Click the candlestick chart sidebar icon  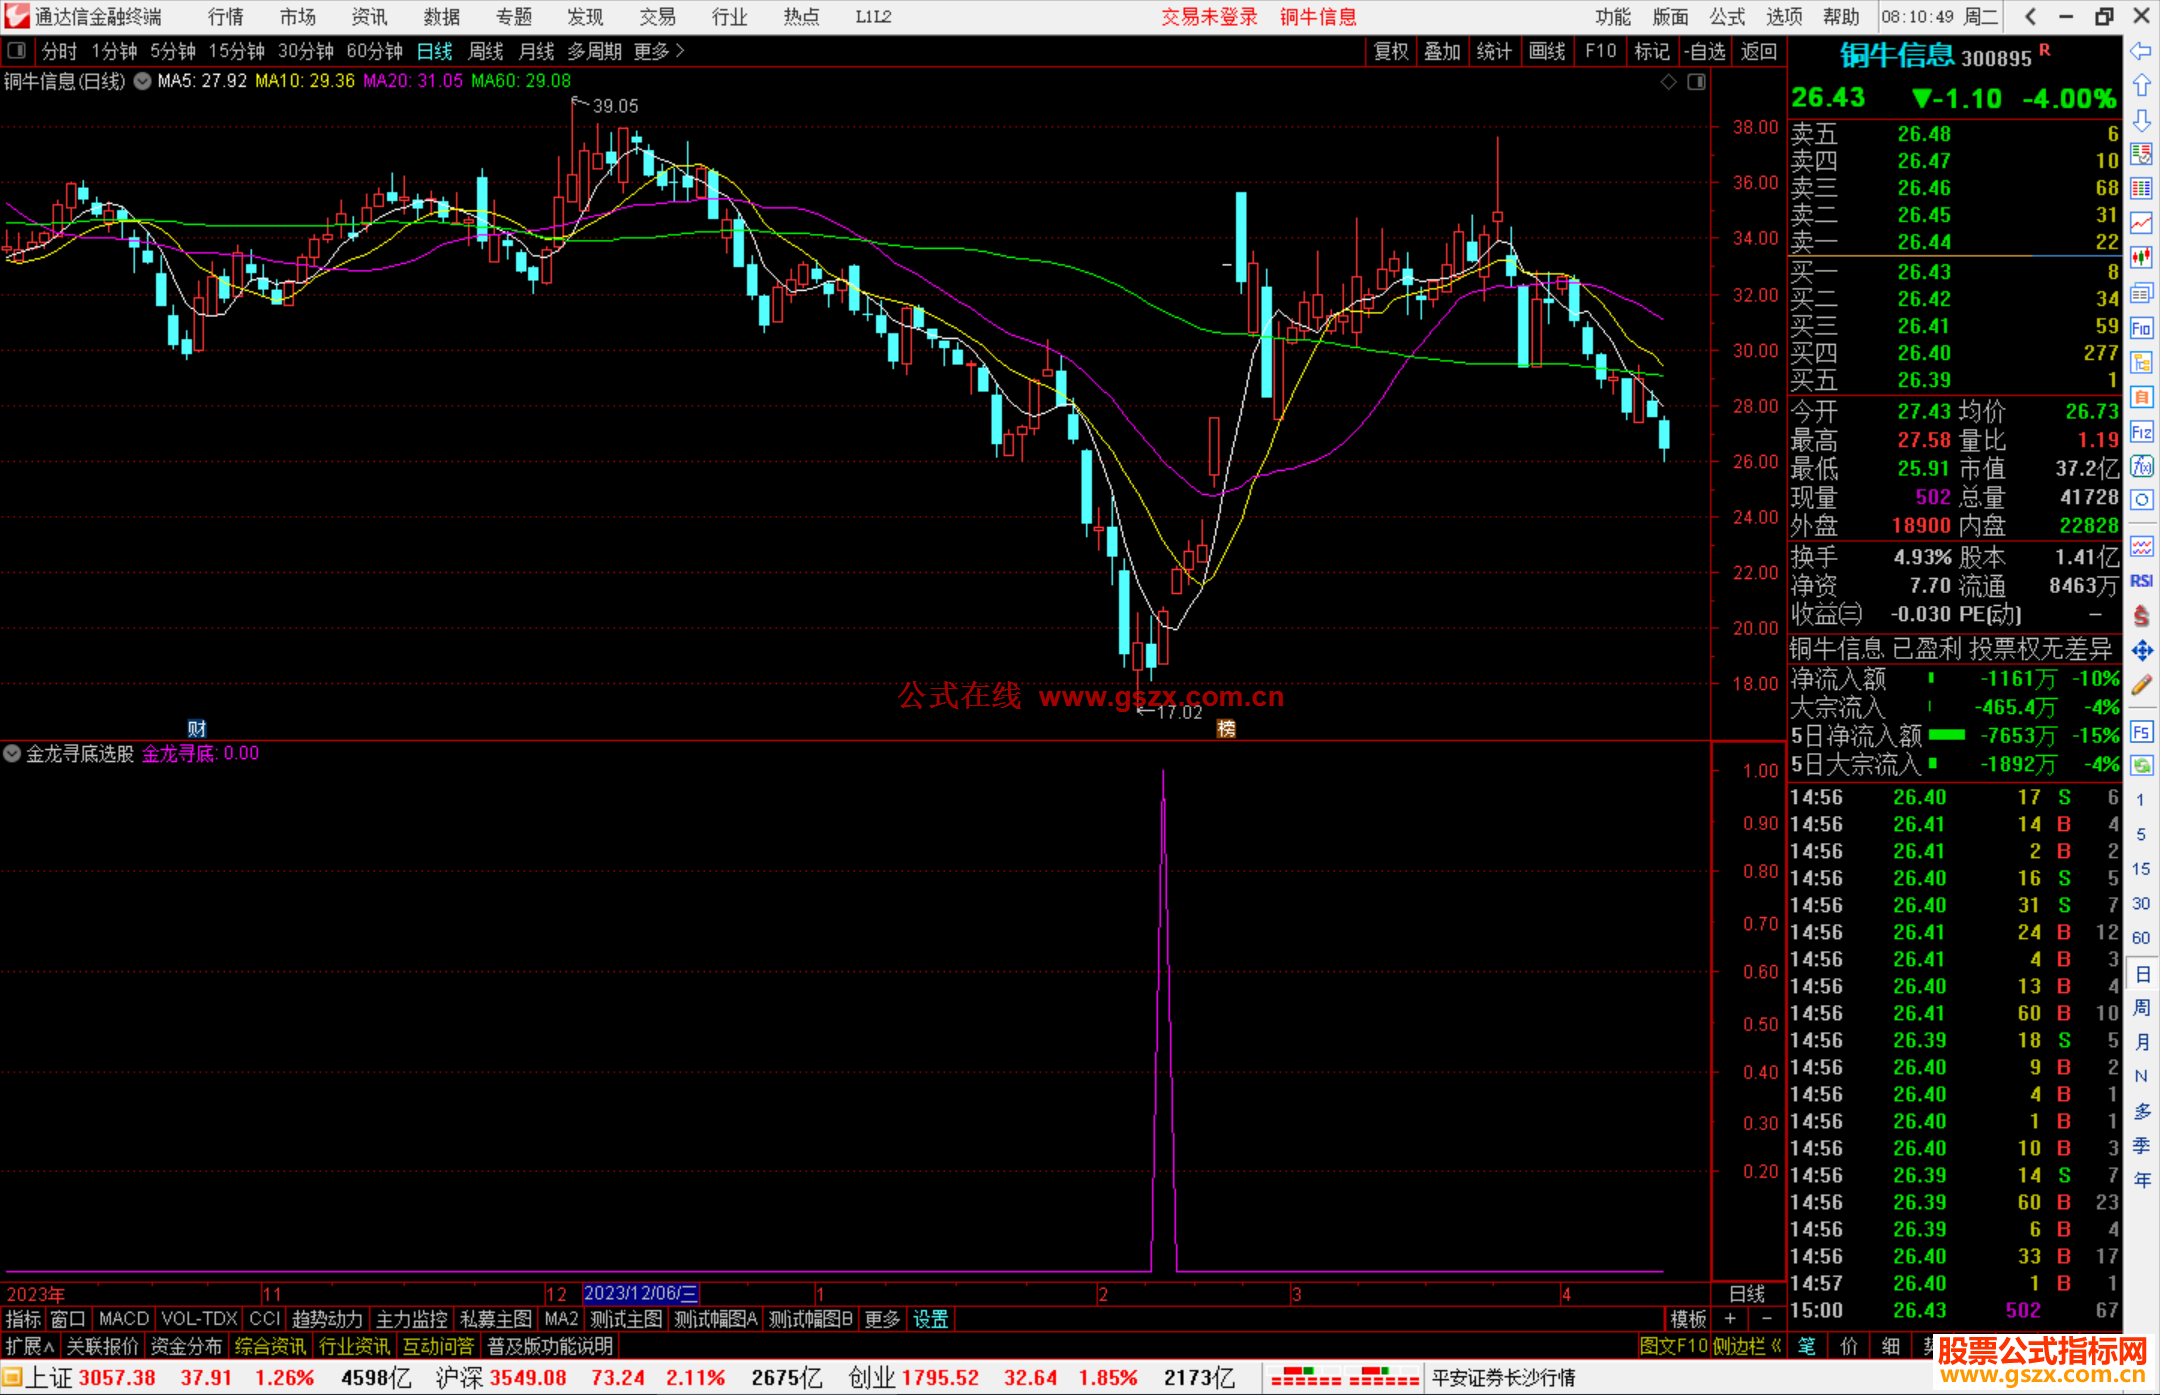(x=2141, y=258)
